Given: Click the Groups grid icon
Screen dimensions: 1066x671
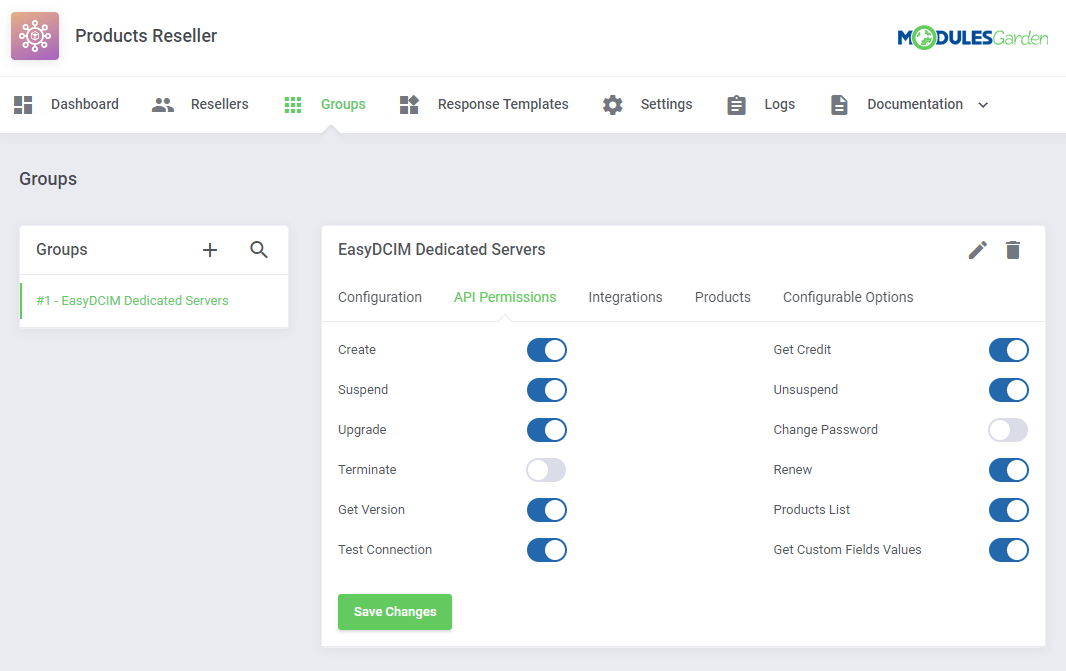Looking at the screenshot, I should pos(292,104).
